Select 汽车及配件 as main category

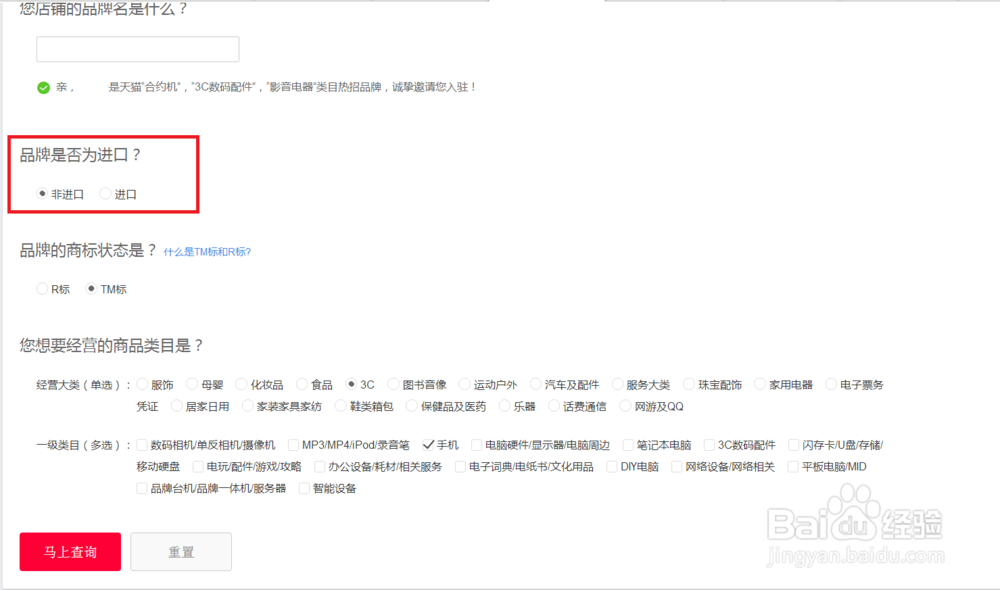tap(536, 384)
